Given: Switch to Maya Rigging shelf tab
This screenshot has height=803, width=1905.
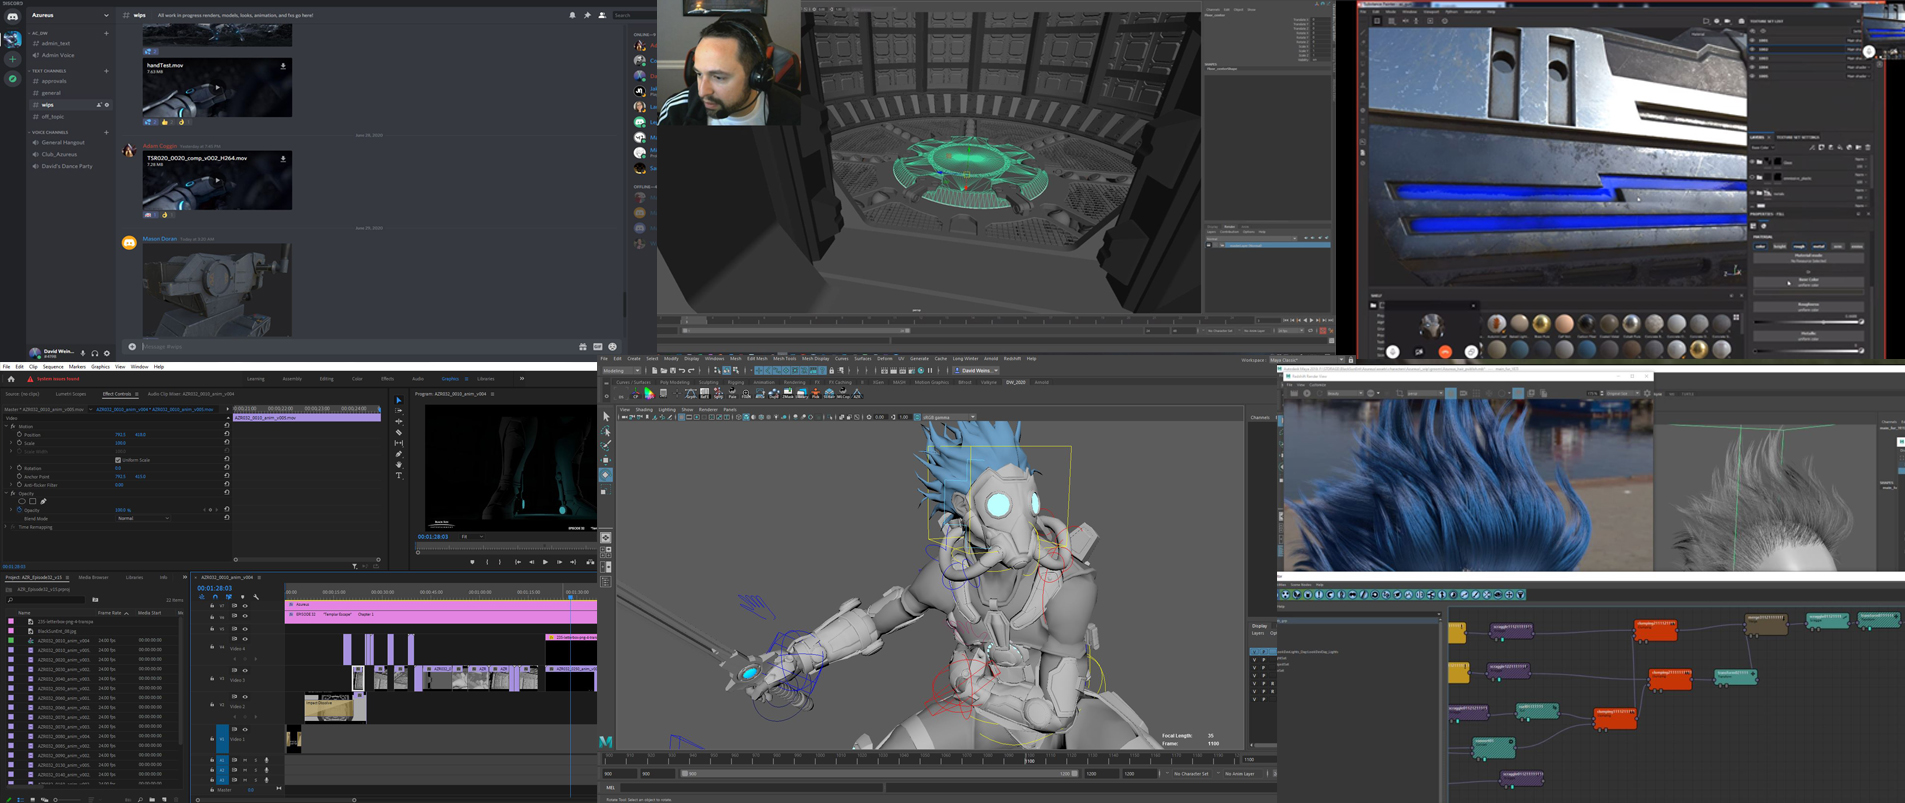Looking at the screenshot, I should [736, 382].
